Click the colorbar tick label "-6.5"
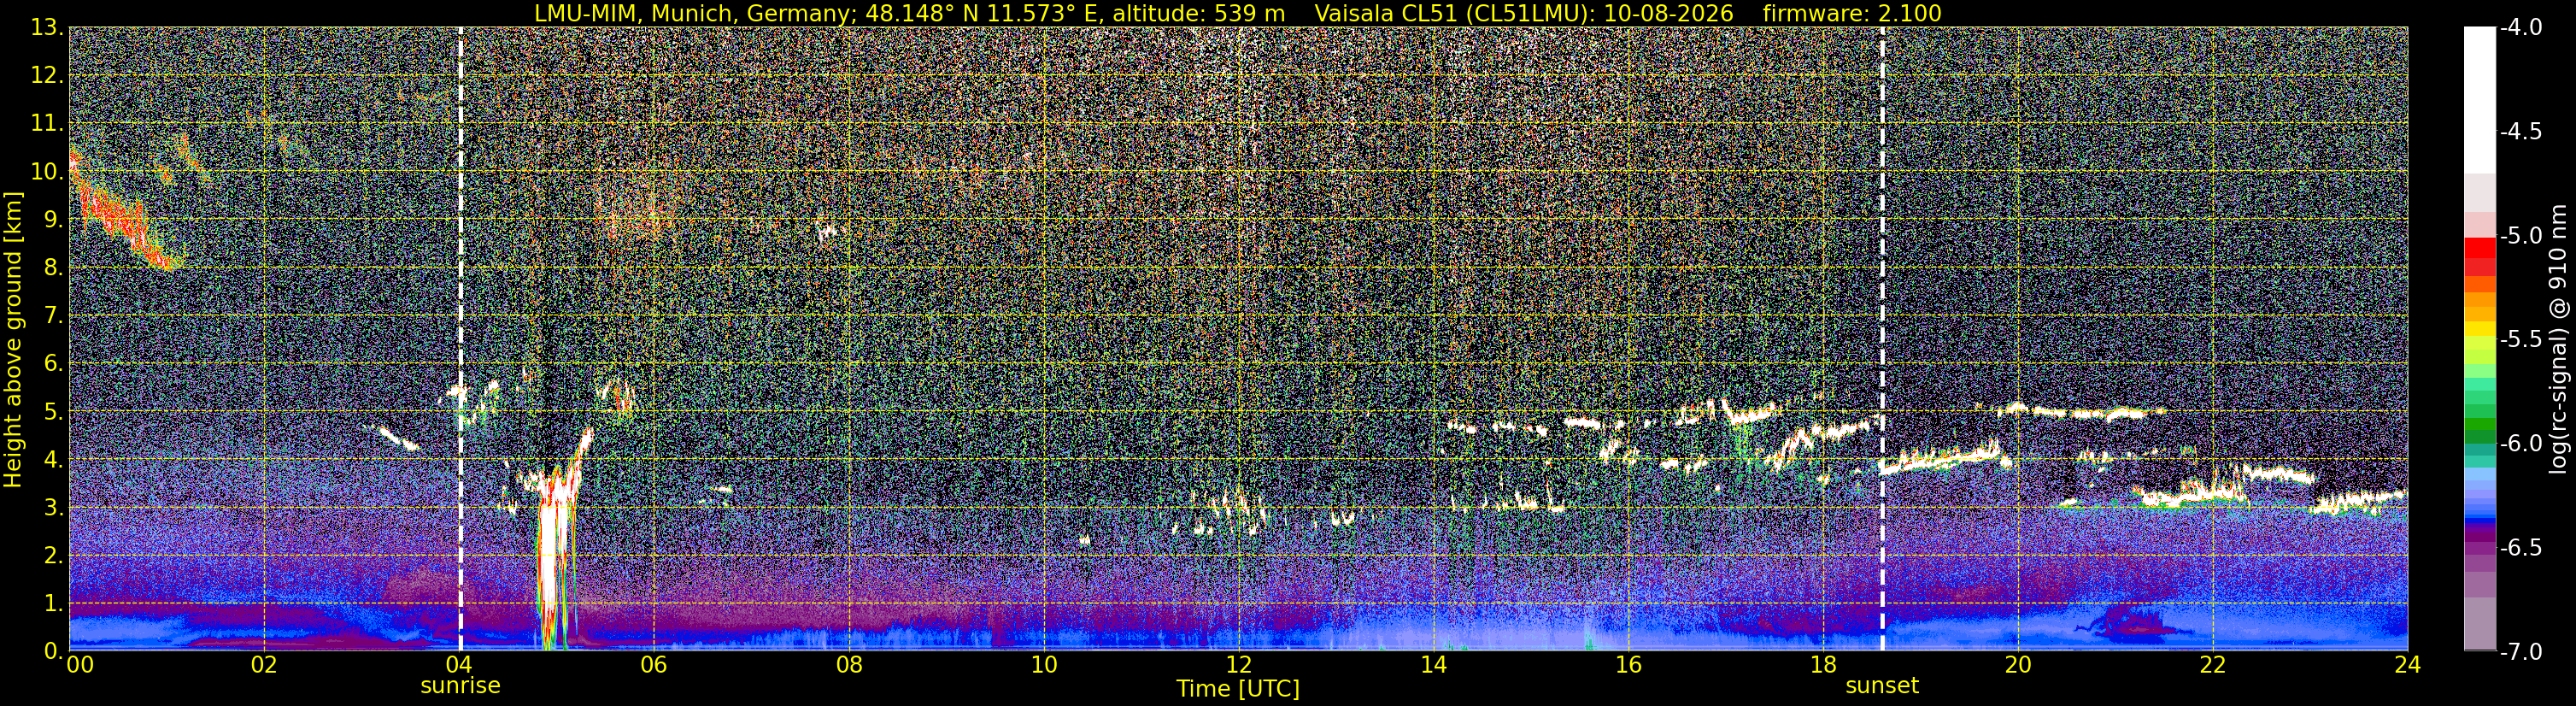 click(2520, 548)
